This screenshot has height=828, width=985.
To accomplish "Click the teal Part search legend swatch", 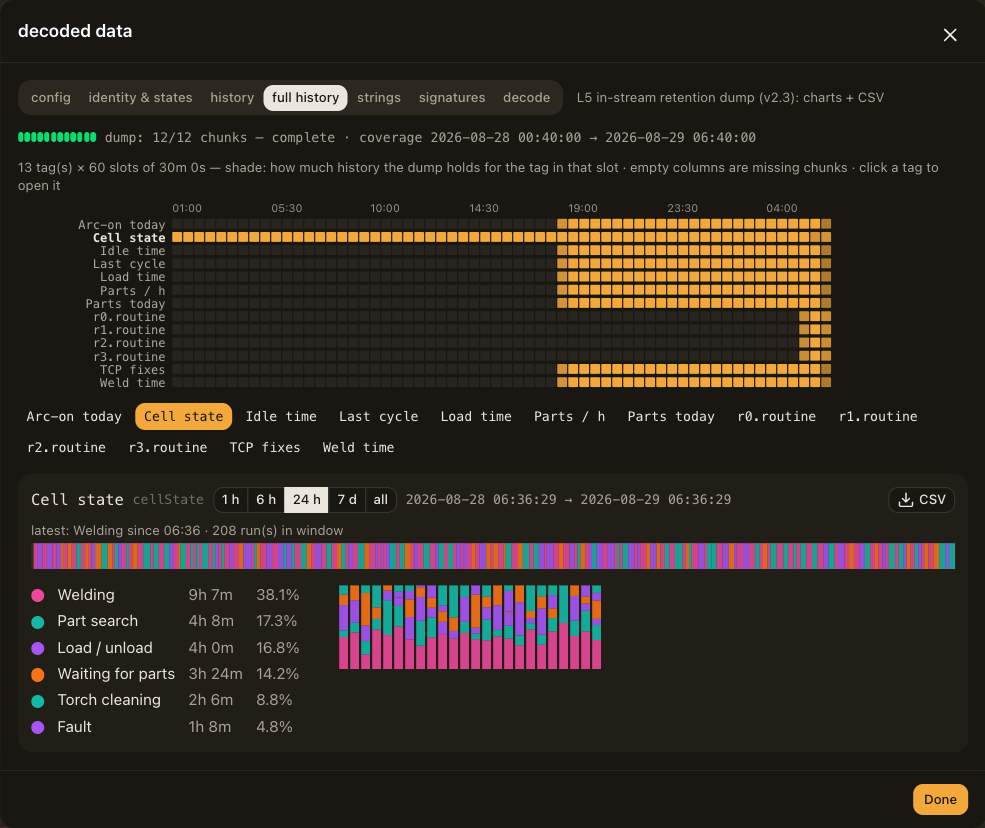I will pos(38,622).
